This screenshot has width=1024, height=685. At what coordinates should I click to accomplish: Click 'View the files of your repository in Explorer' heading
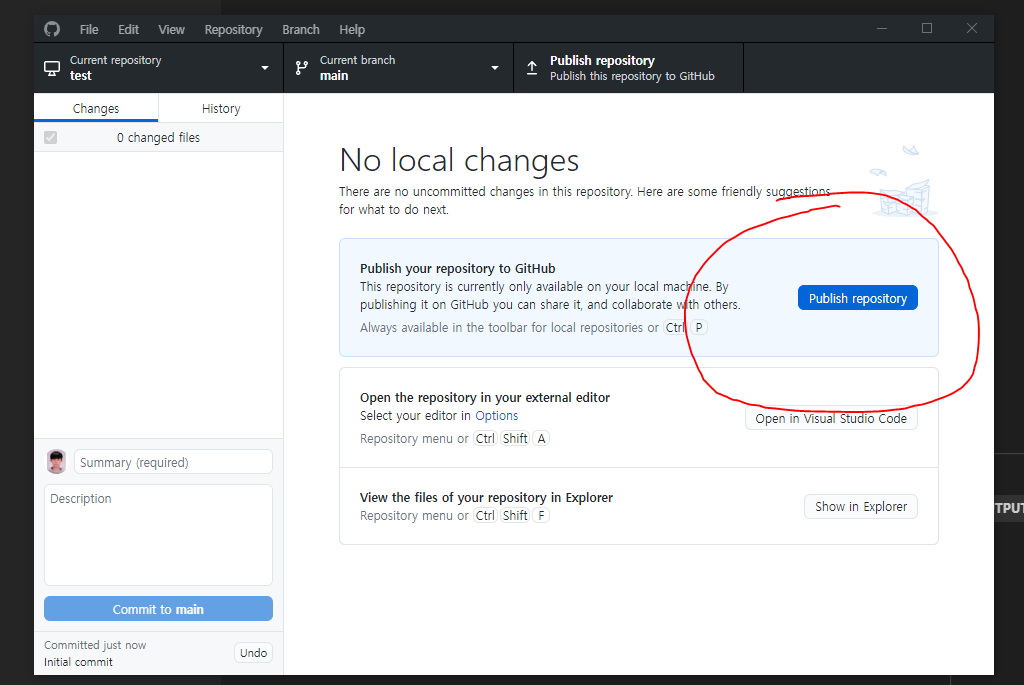point(486,498)
